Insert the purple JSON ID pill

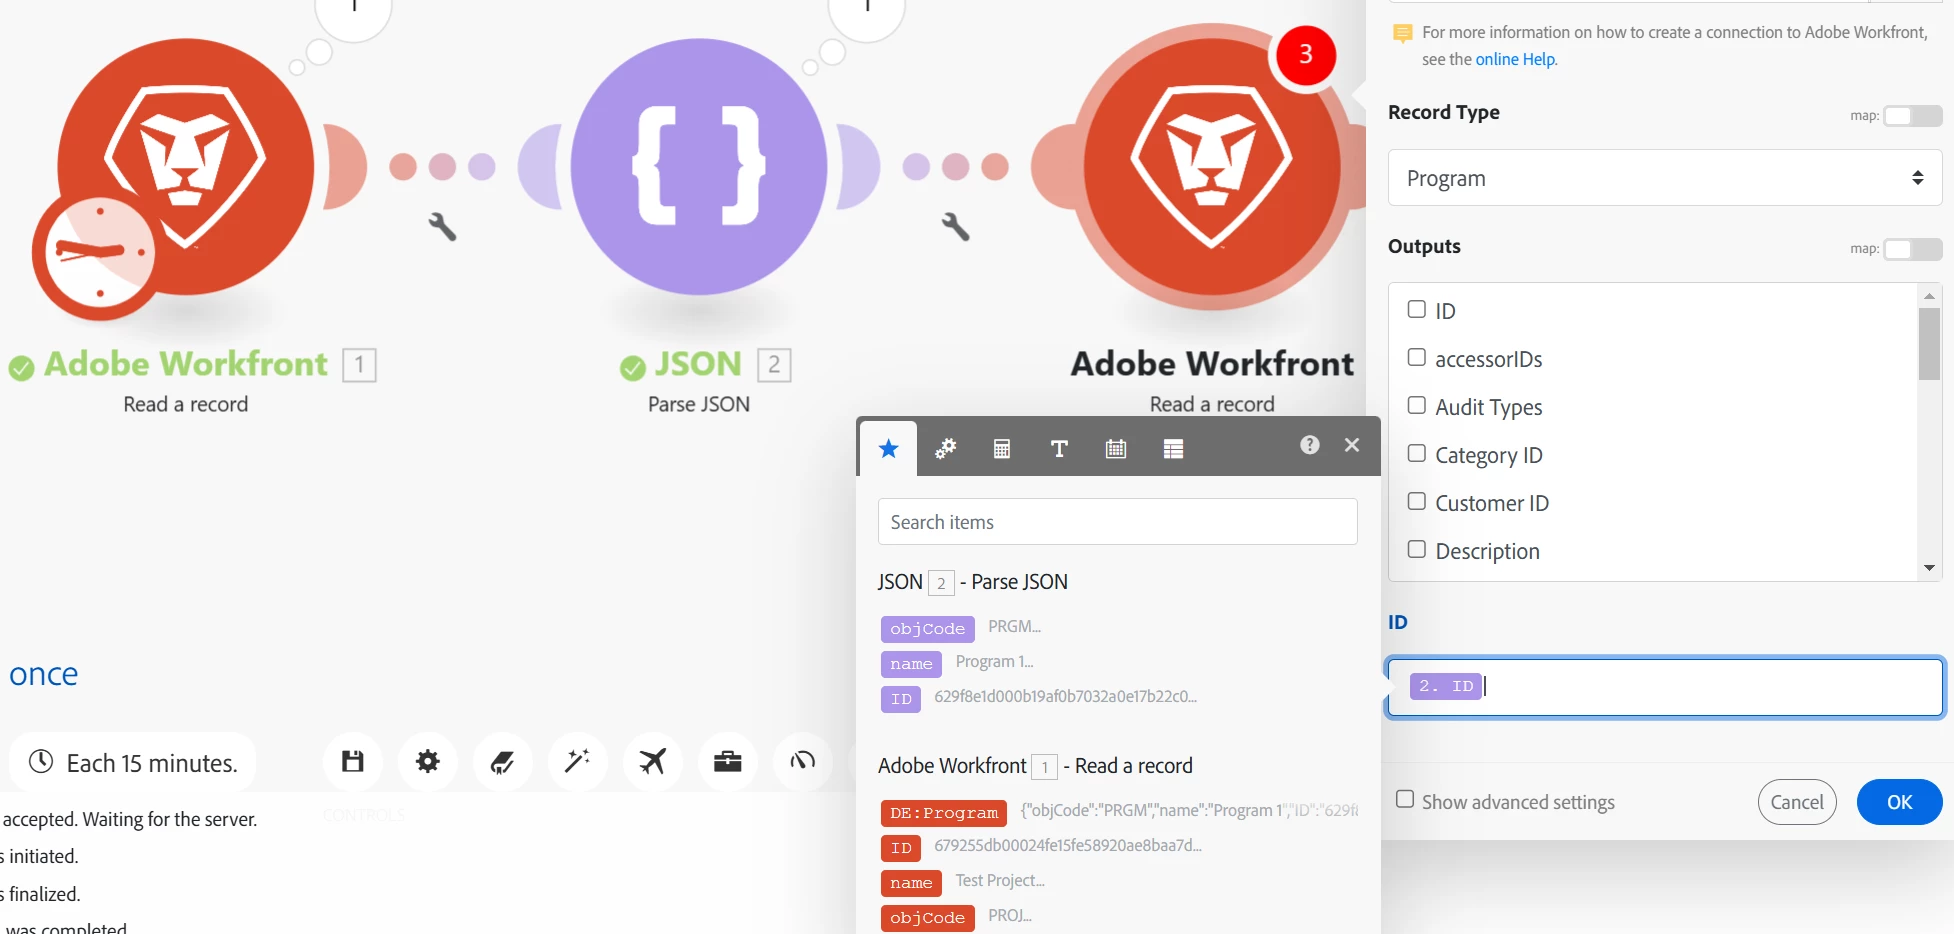901,699
